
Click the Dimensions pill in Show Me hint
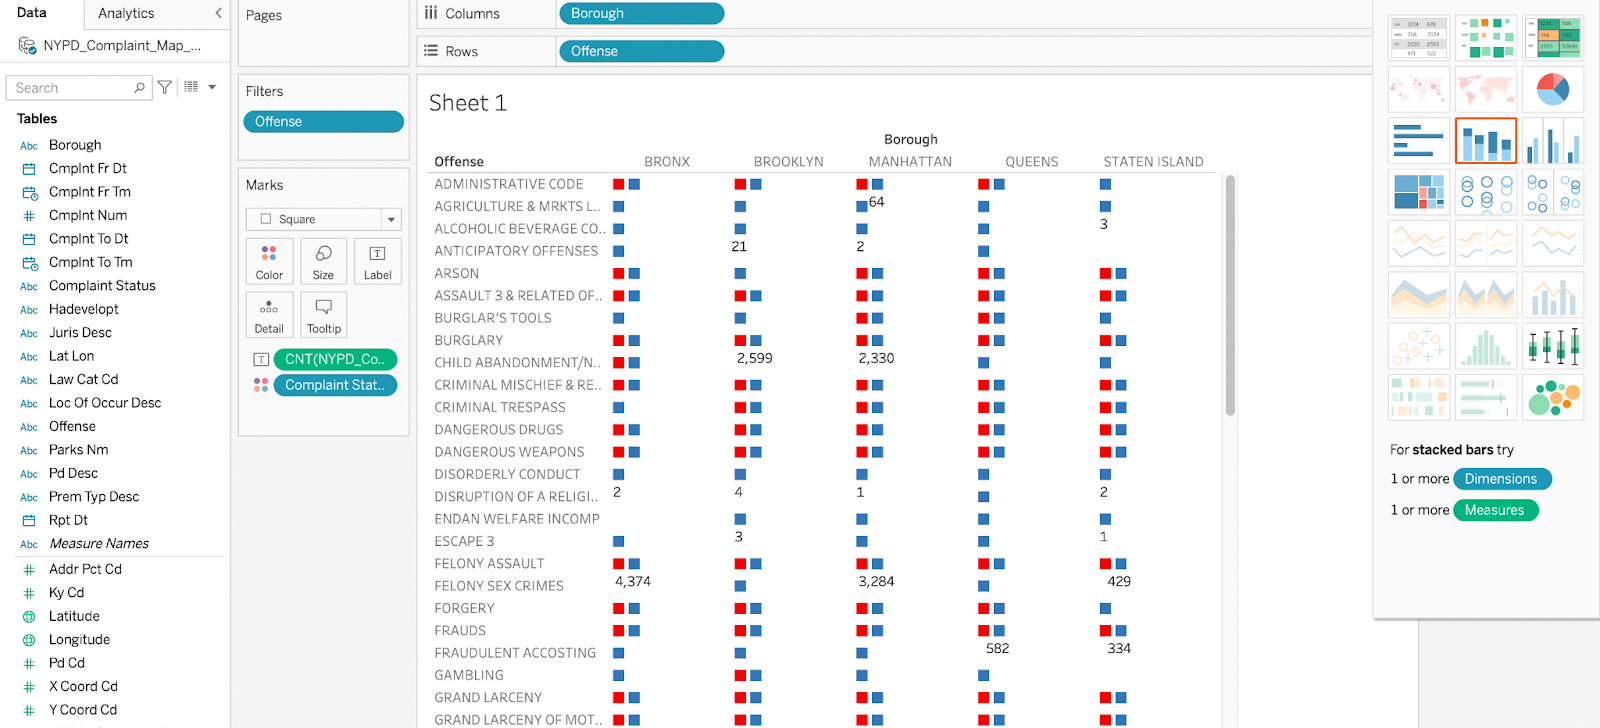pyautogui.click(x=1501, y=479)
